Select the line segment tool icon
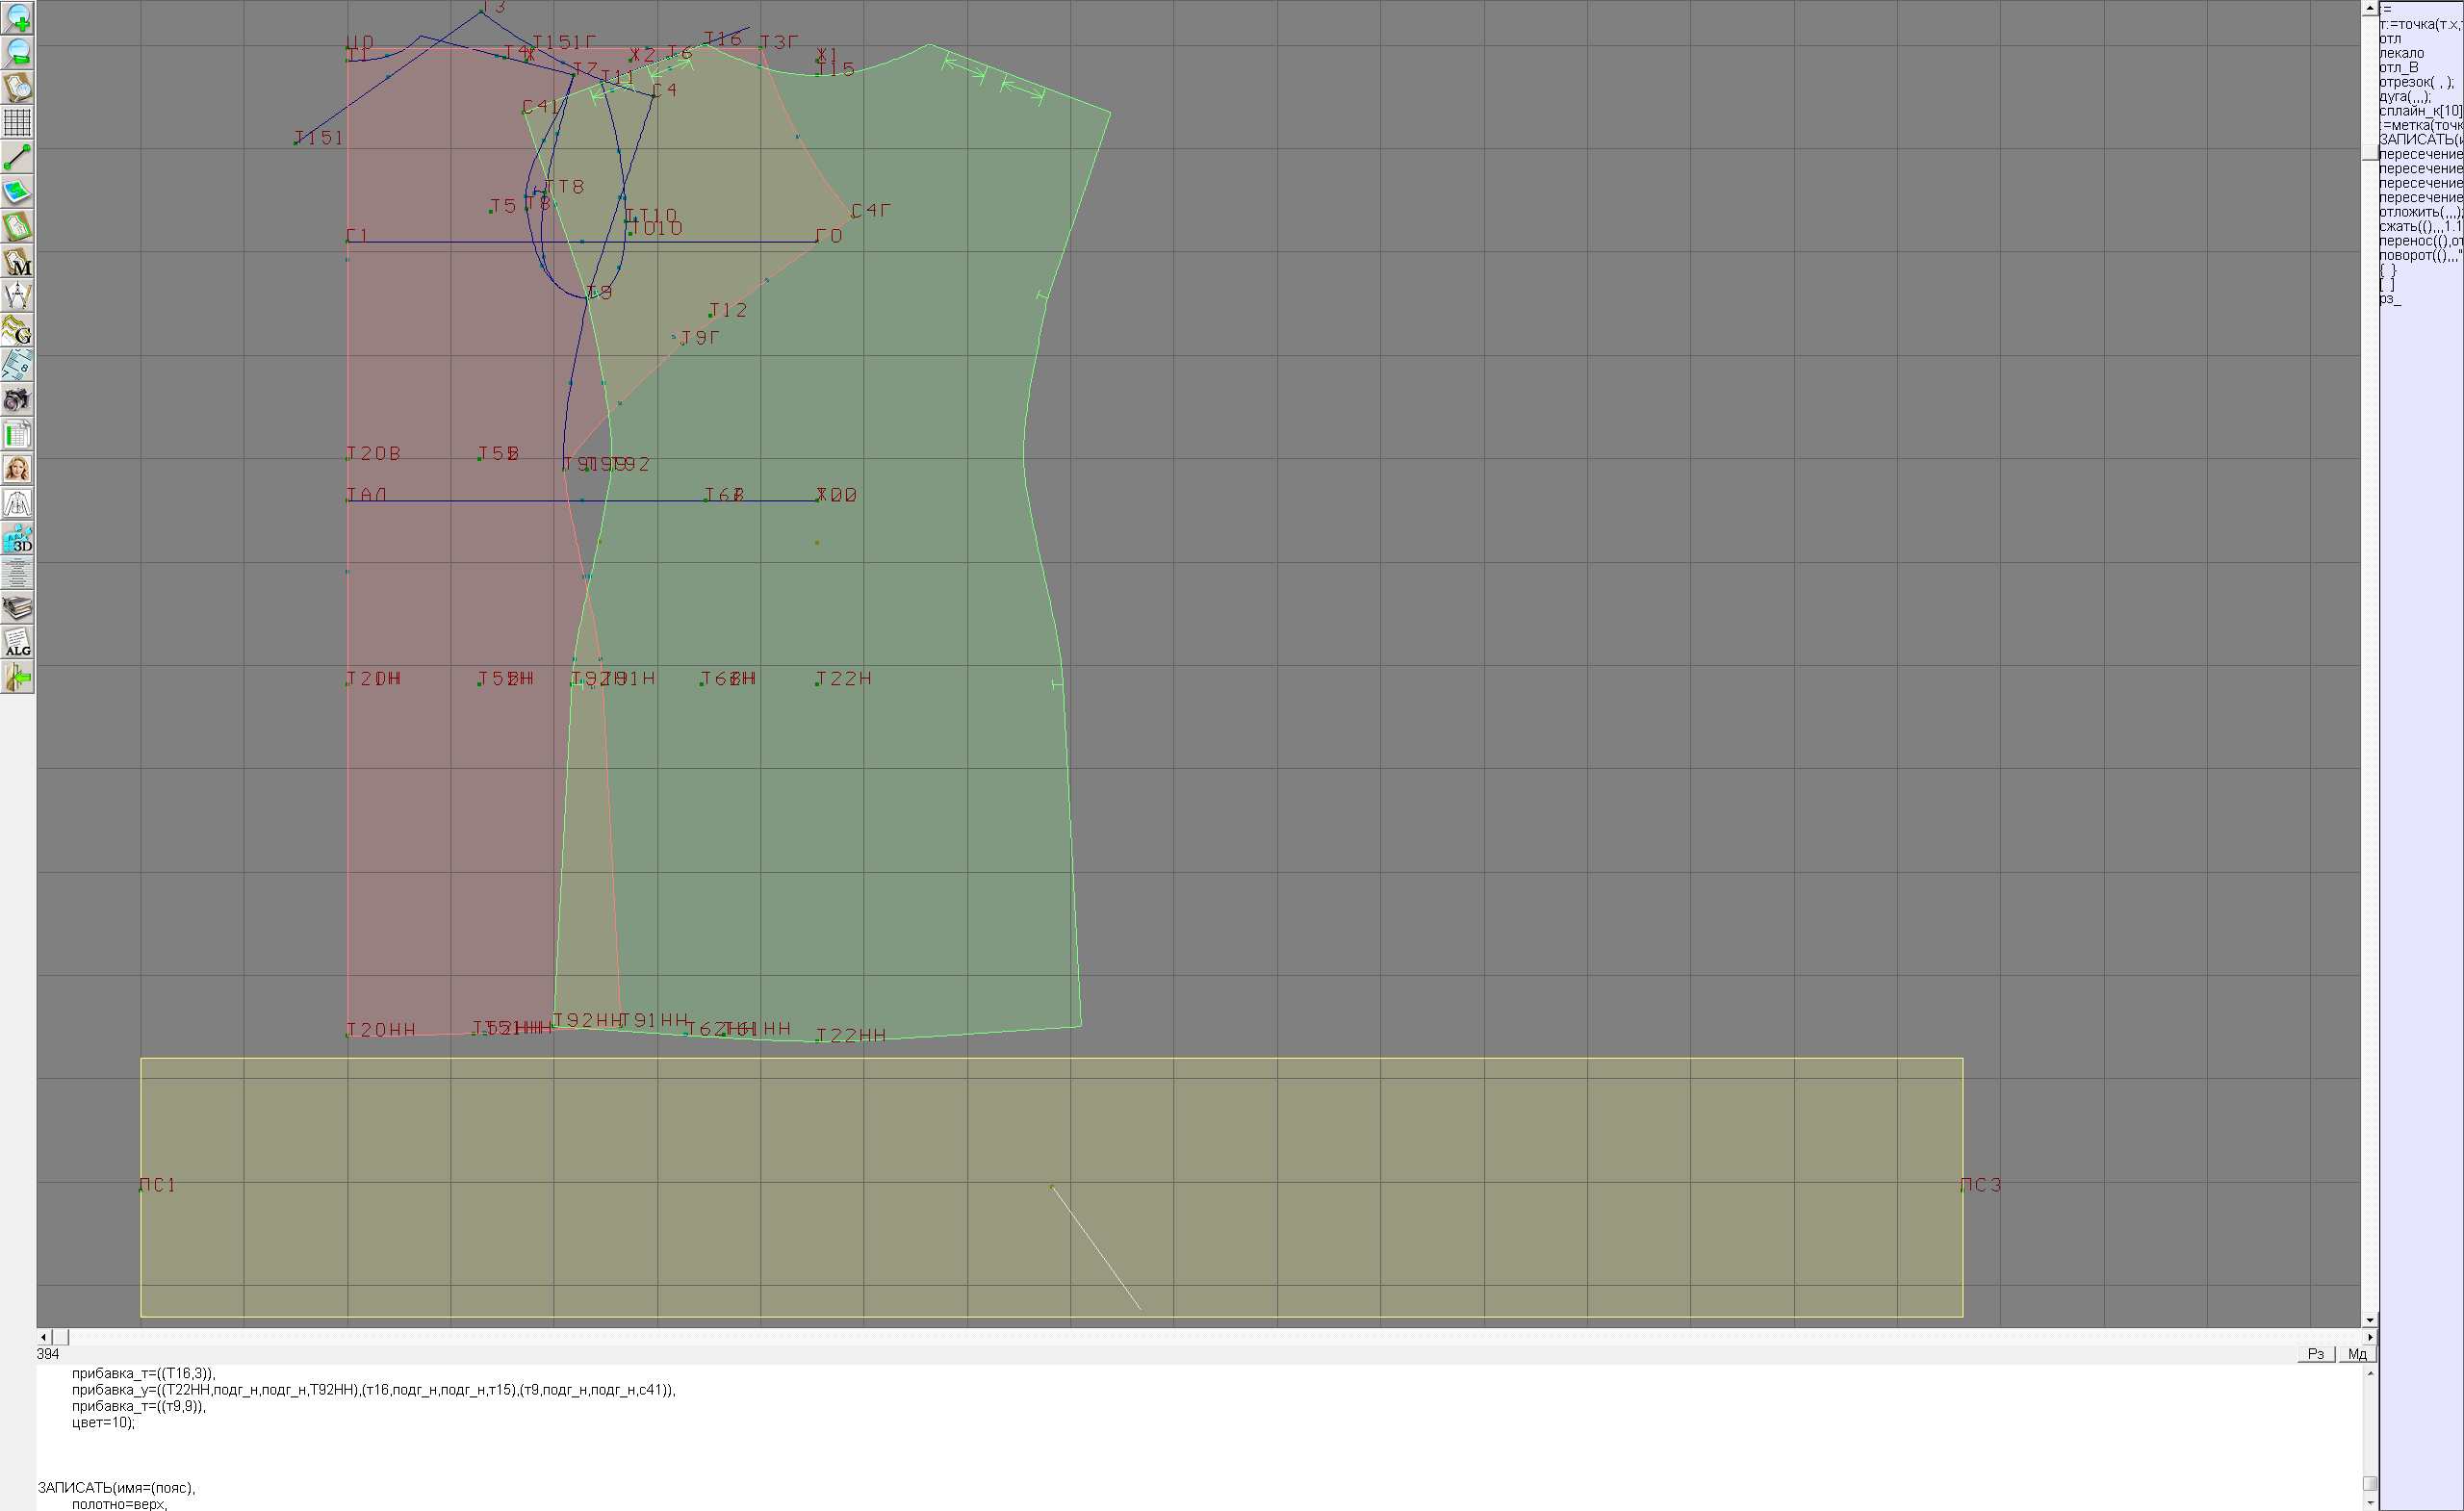This screenshot has height=1511, width=2464. pos(17,157)
